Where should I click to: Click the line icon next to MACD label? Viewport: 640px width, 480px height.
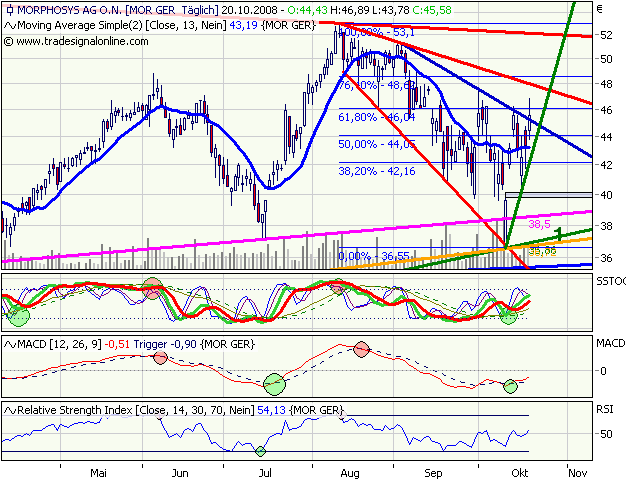tap(9, 345)
